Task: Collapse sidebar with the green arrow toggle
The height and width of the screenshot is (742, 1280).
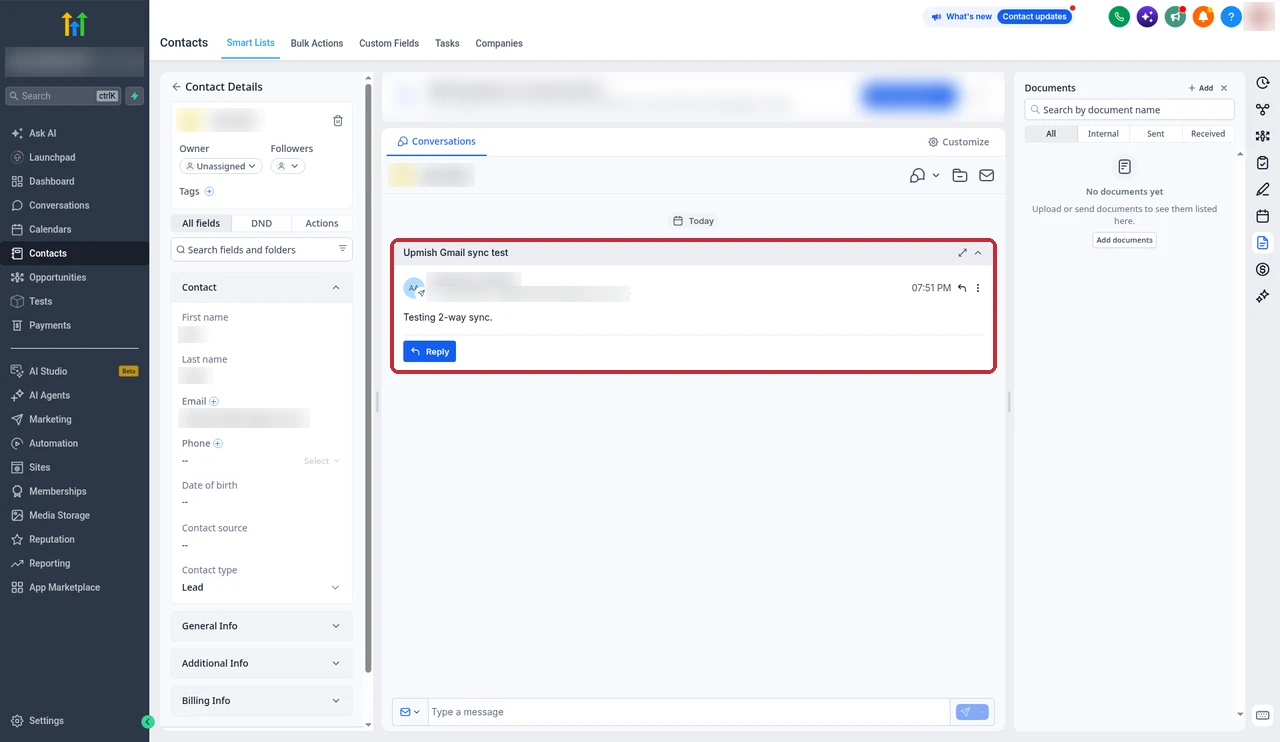Action: pyautogui.click(x=148, y=722)
